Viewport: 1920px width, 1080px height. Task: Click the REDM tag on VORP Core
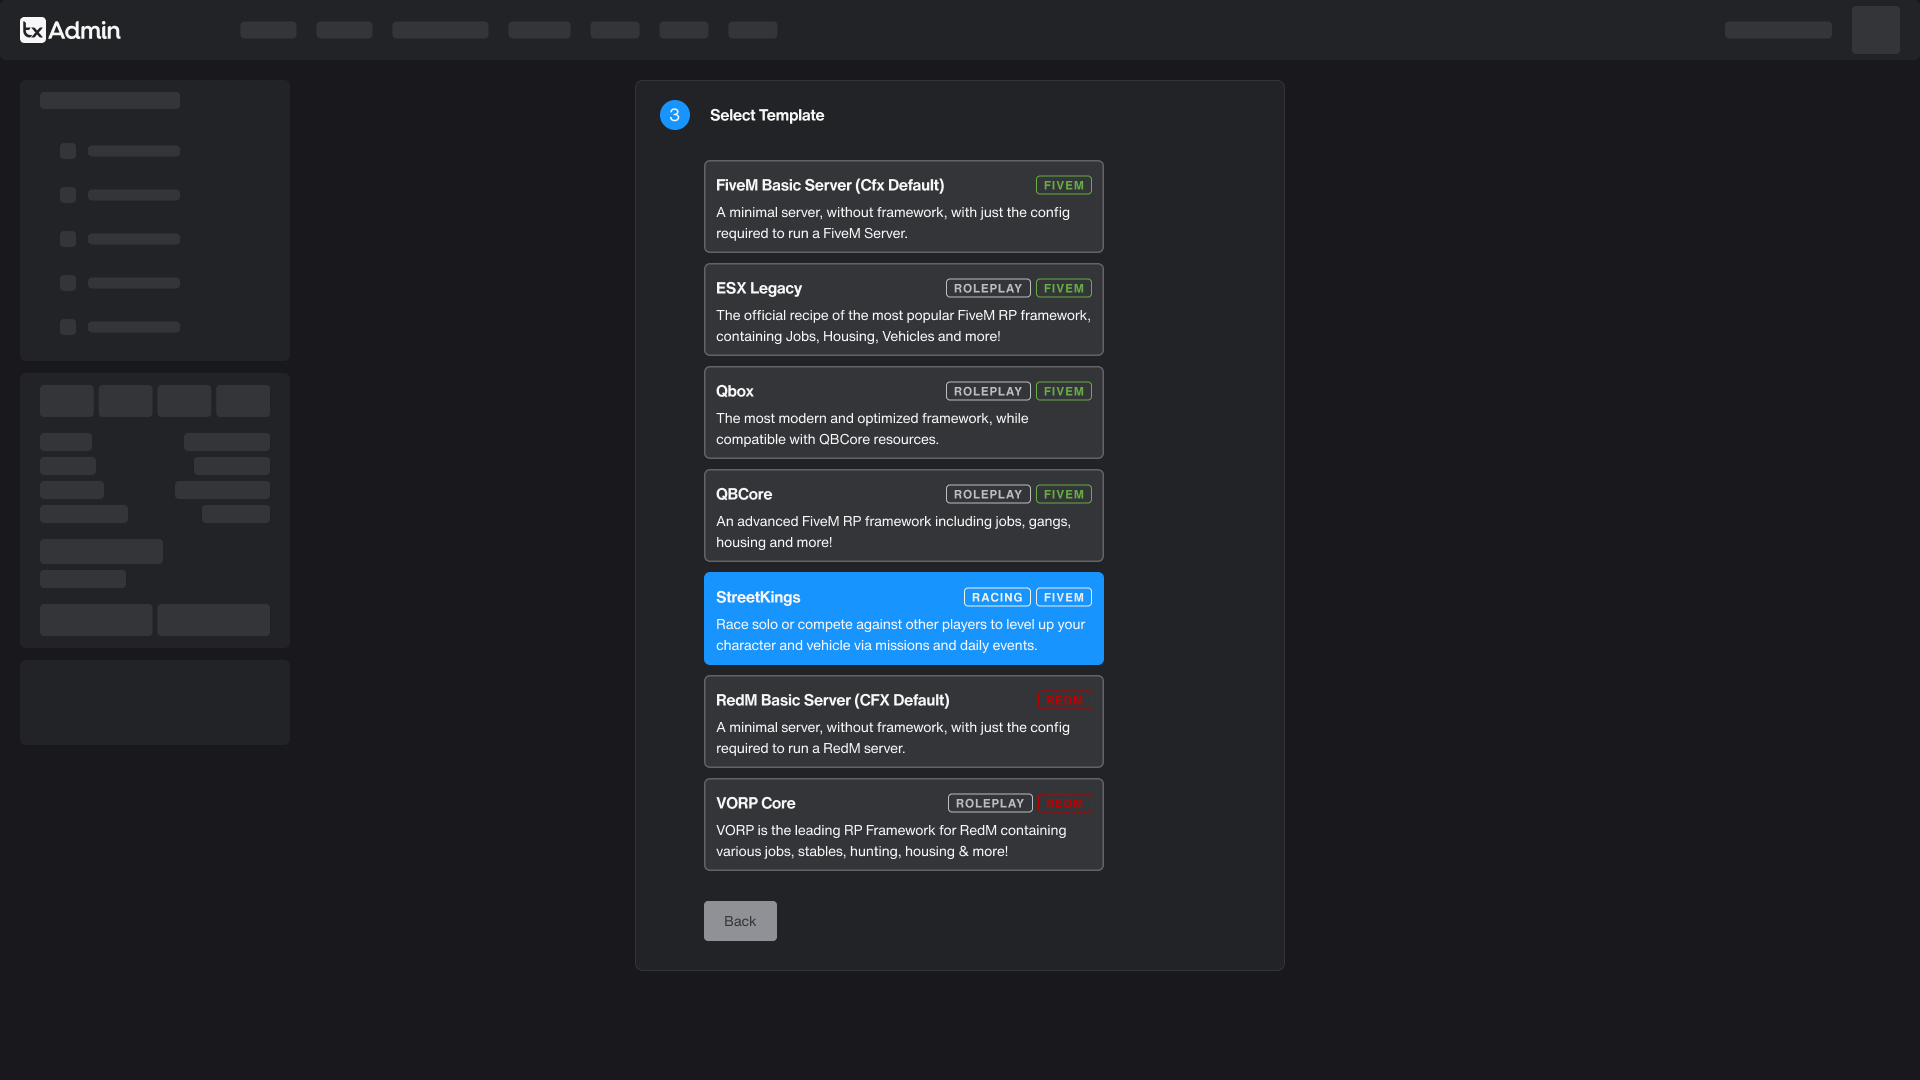coord(1064,804)
